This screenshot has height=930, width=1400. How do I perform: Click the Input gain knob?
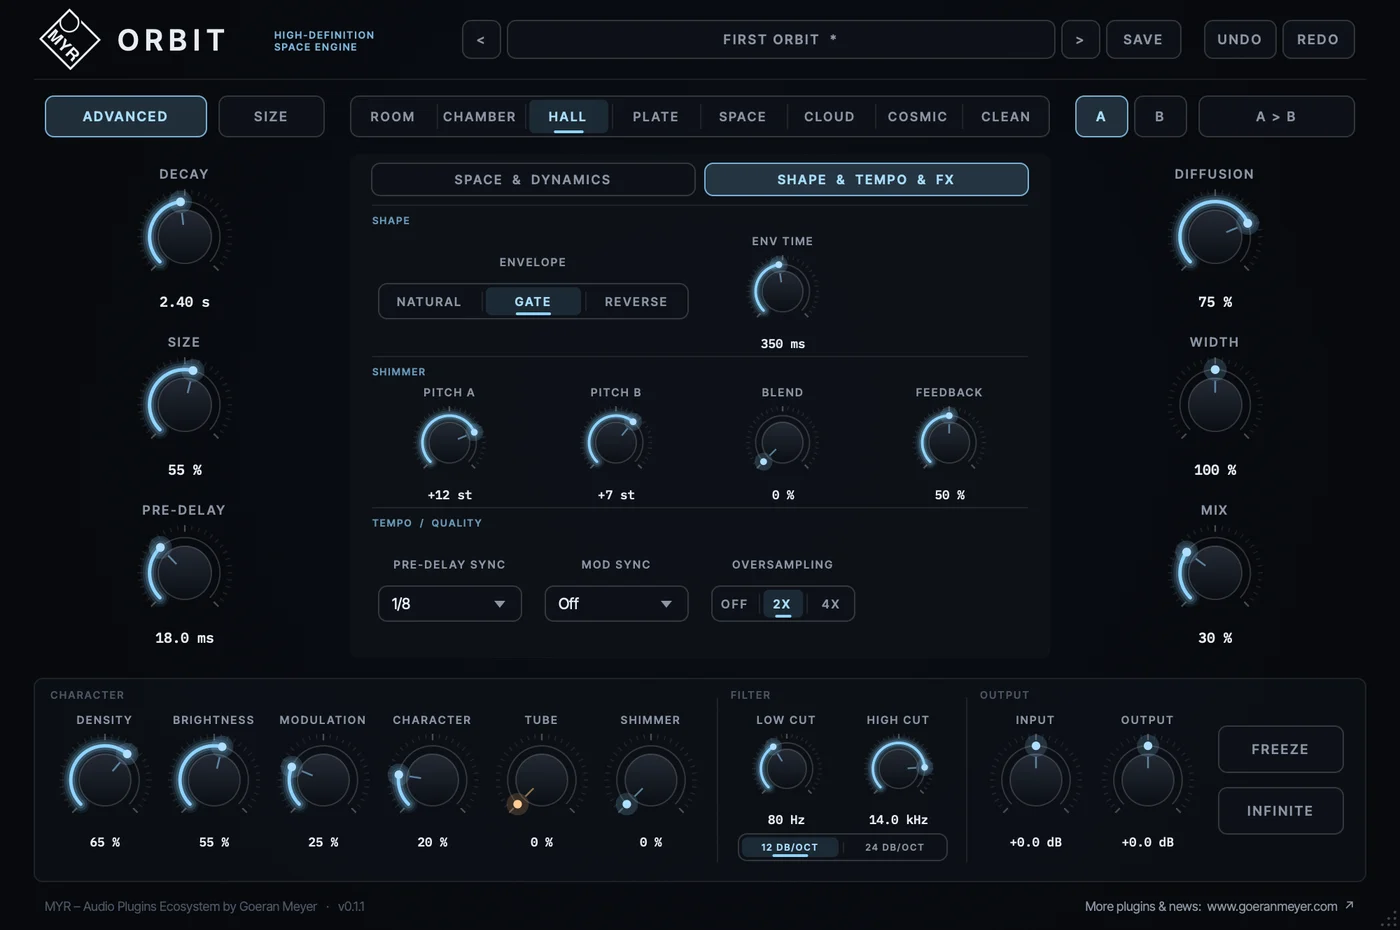1035,779
